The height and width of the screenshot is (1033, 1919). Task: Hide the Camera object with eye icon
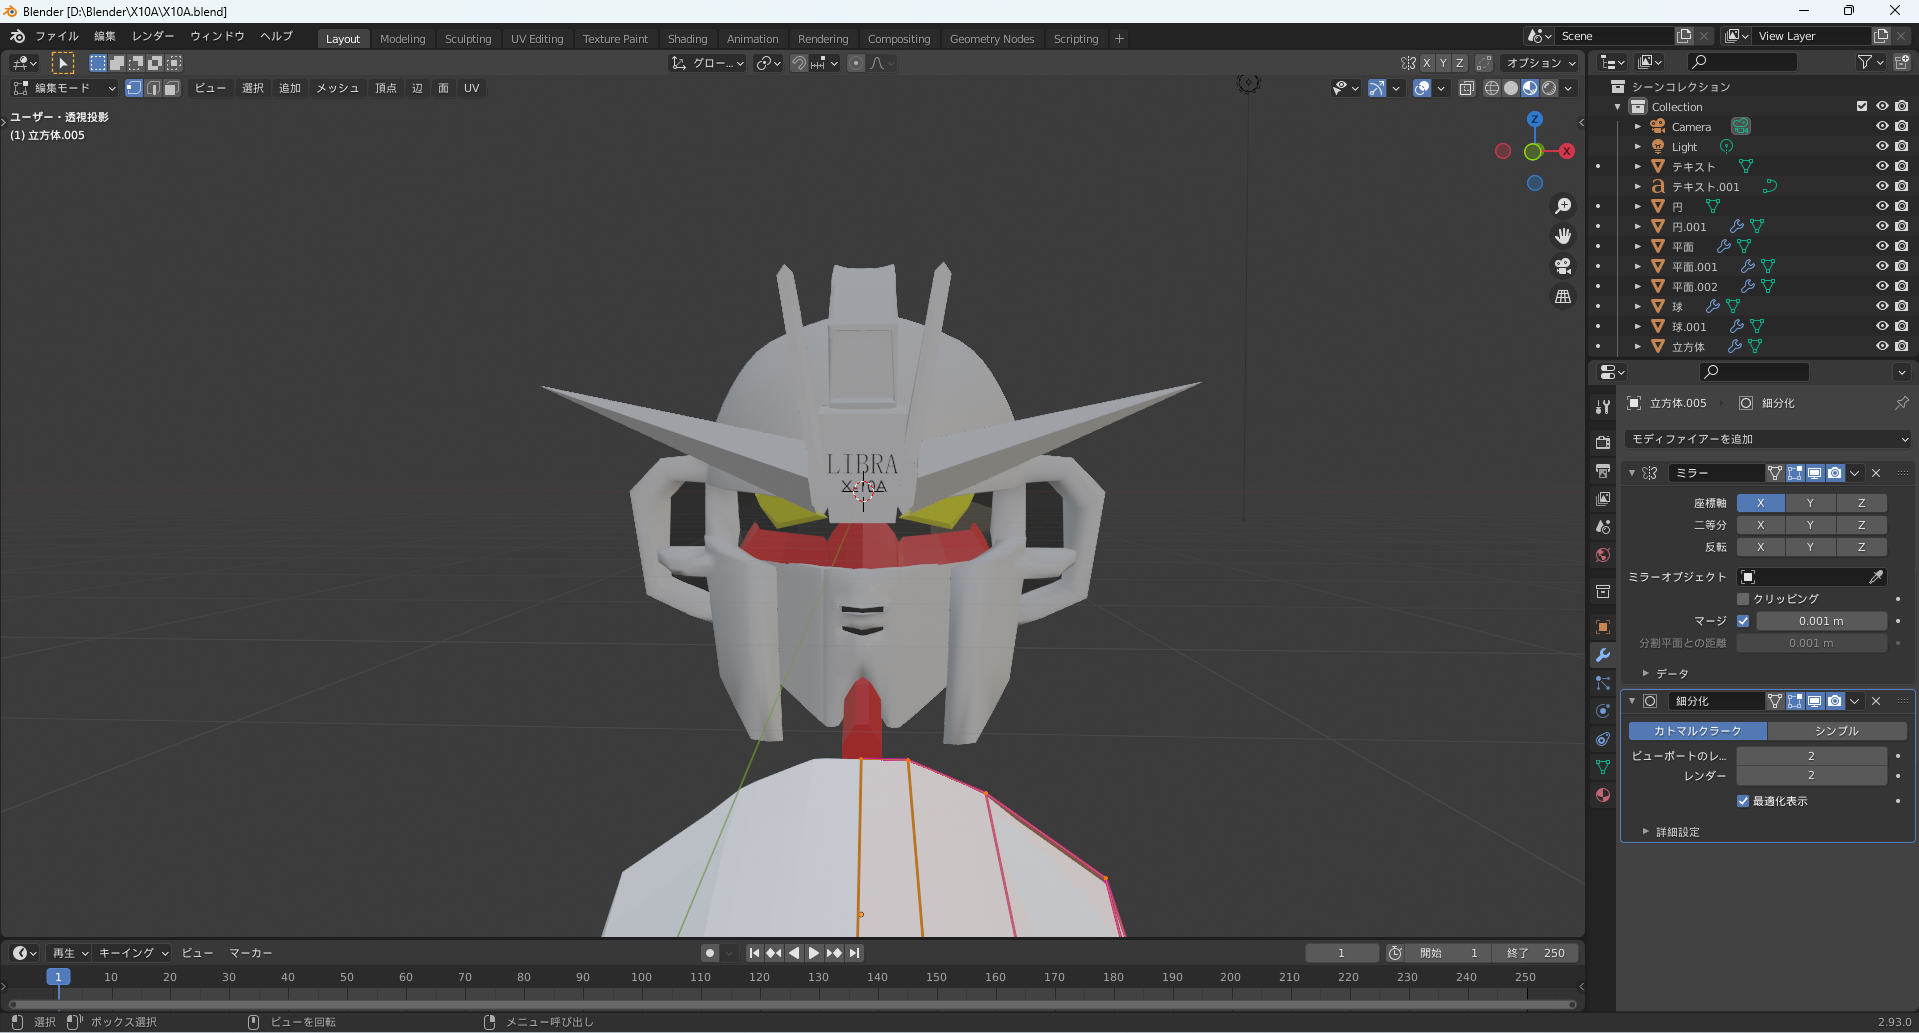1881,127
